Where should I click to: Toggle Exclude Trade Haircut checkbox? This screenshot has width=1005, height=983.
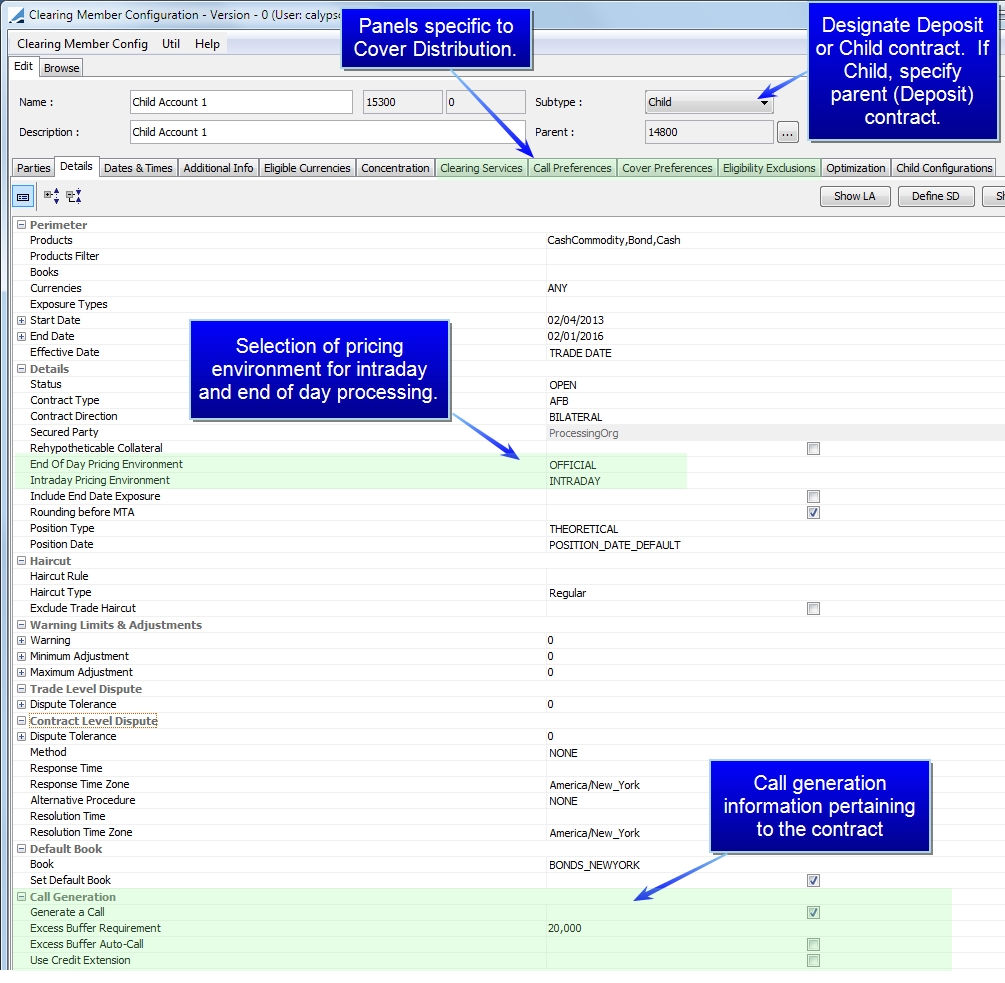coord(813,609)
